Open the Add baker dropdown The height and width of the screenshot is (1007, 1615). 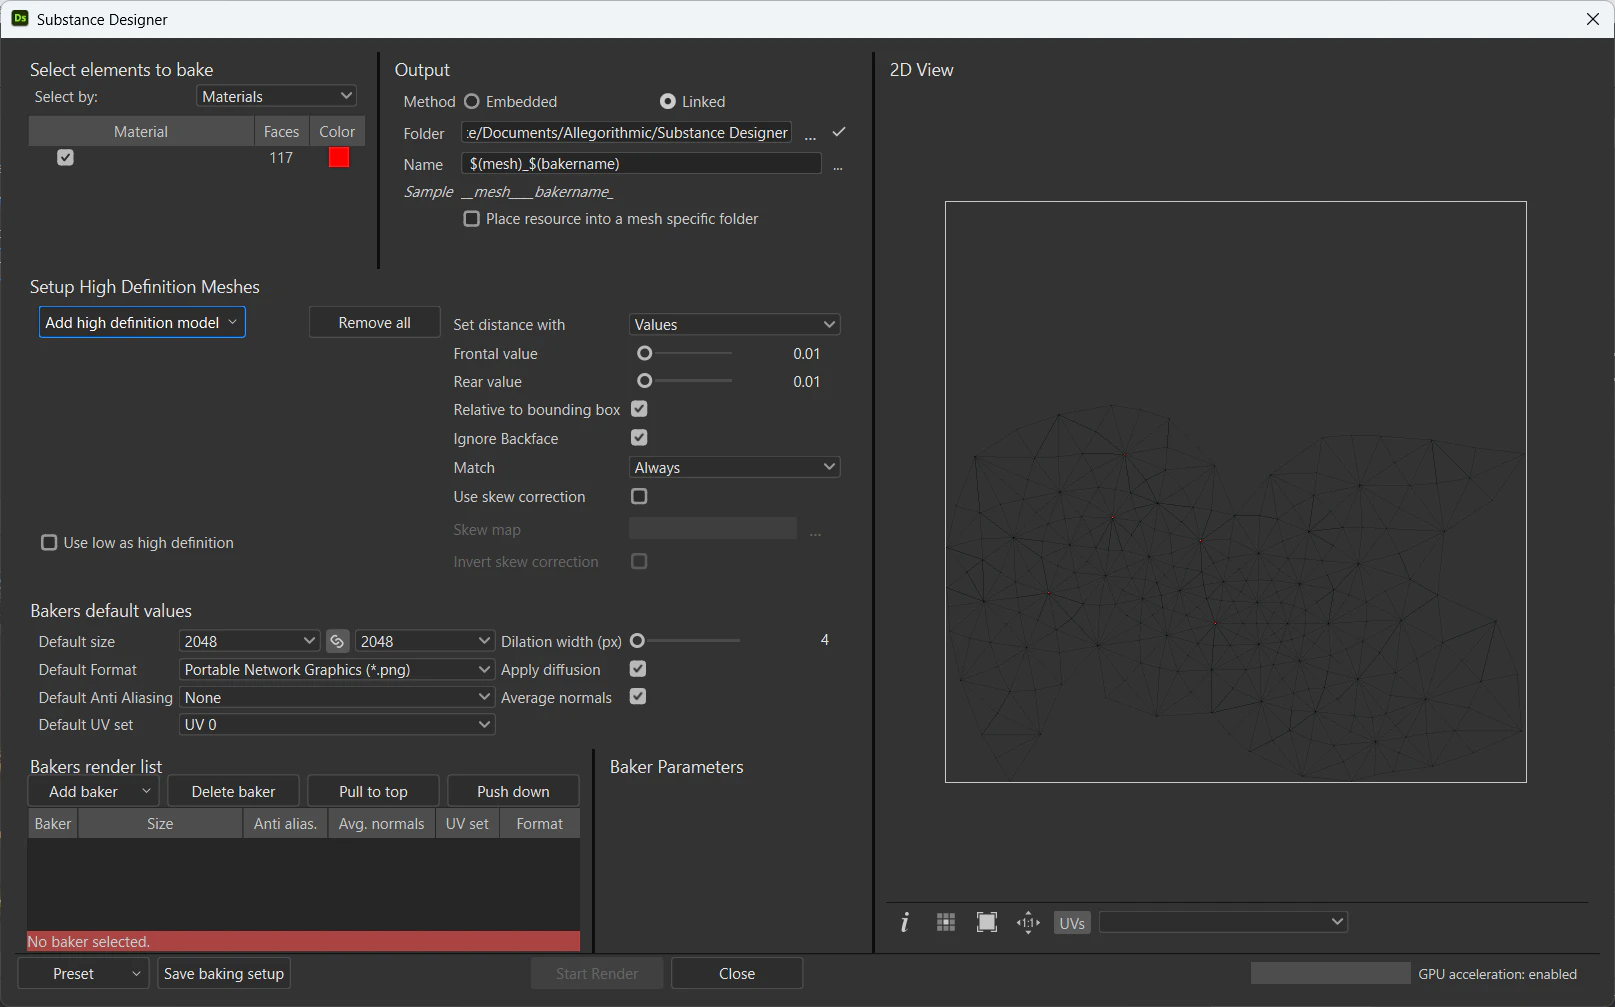[x=93, y=791]
